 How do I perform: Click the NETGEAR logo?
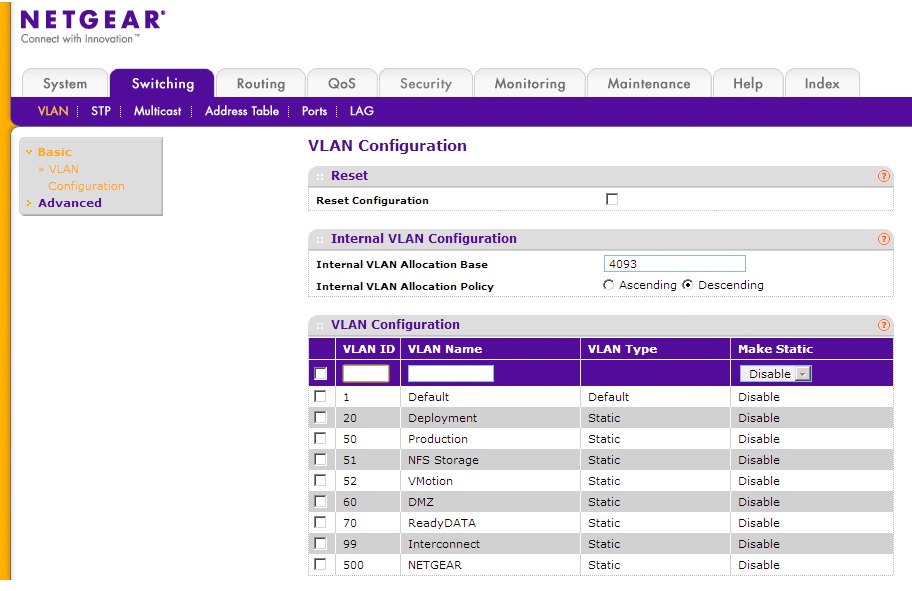tap(90, 19)
